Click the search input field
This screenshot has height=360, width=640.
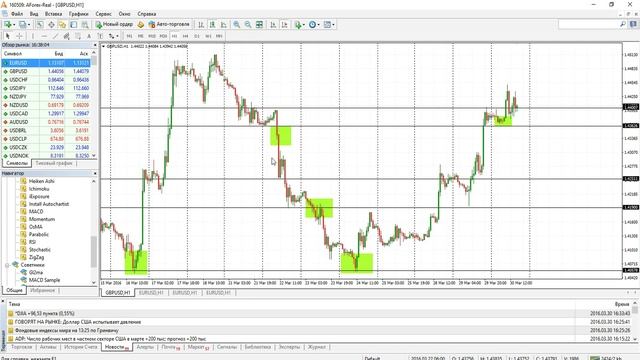click(588, 25)
